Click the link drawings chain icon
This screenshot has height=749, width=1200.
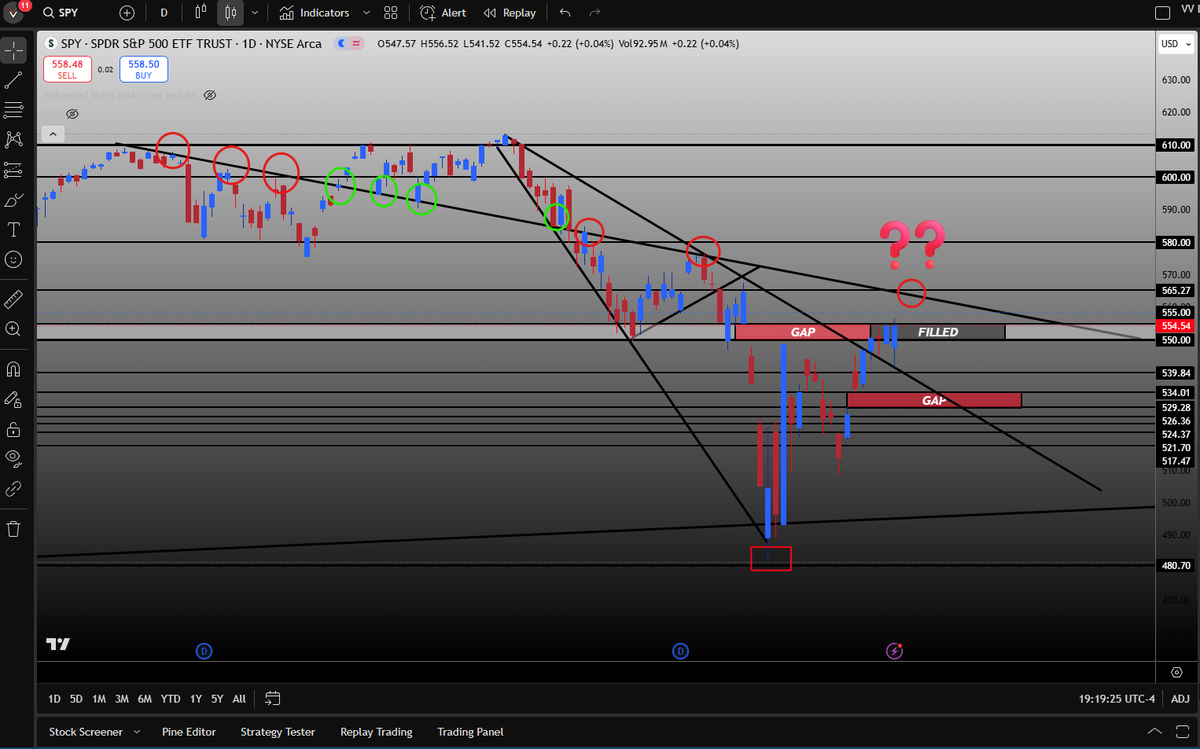14,489
